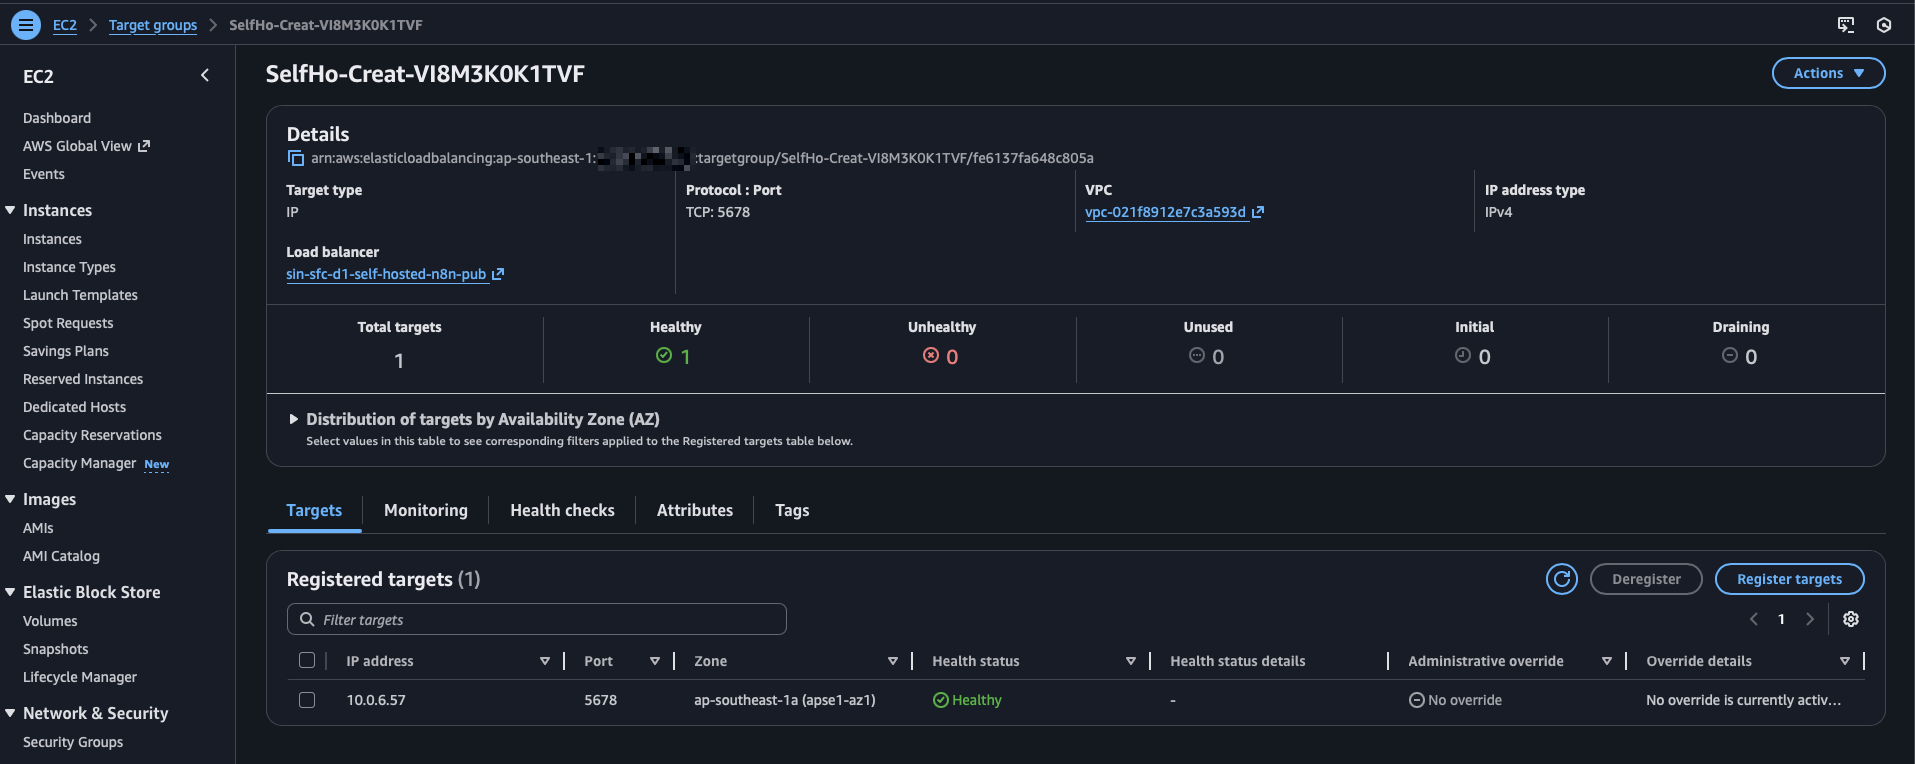Refresh the registered targets list
Viewport: 1915px width, 764px height.
click(x=1561, y=579)
